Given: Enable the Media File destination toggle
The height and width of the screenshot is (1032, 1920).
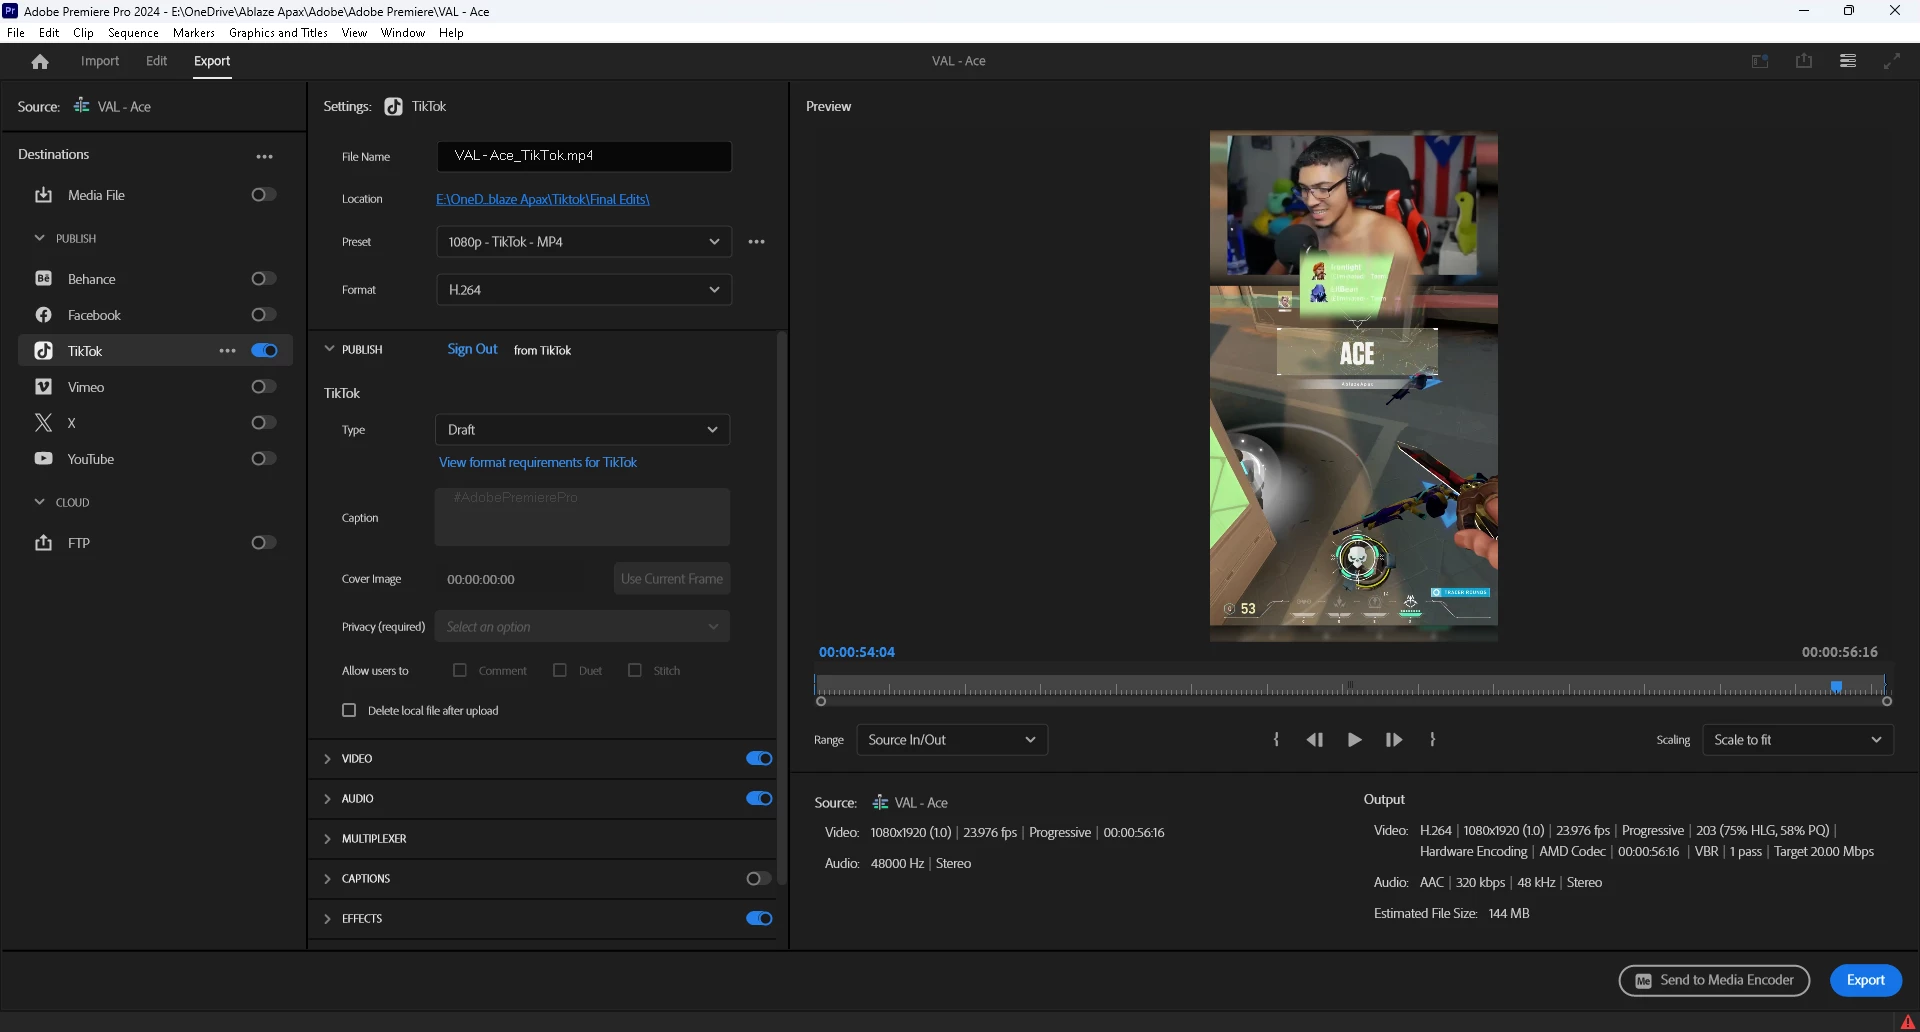Looking at the screenshot, I should [x=264, y=195].
